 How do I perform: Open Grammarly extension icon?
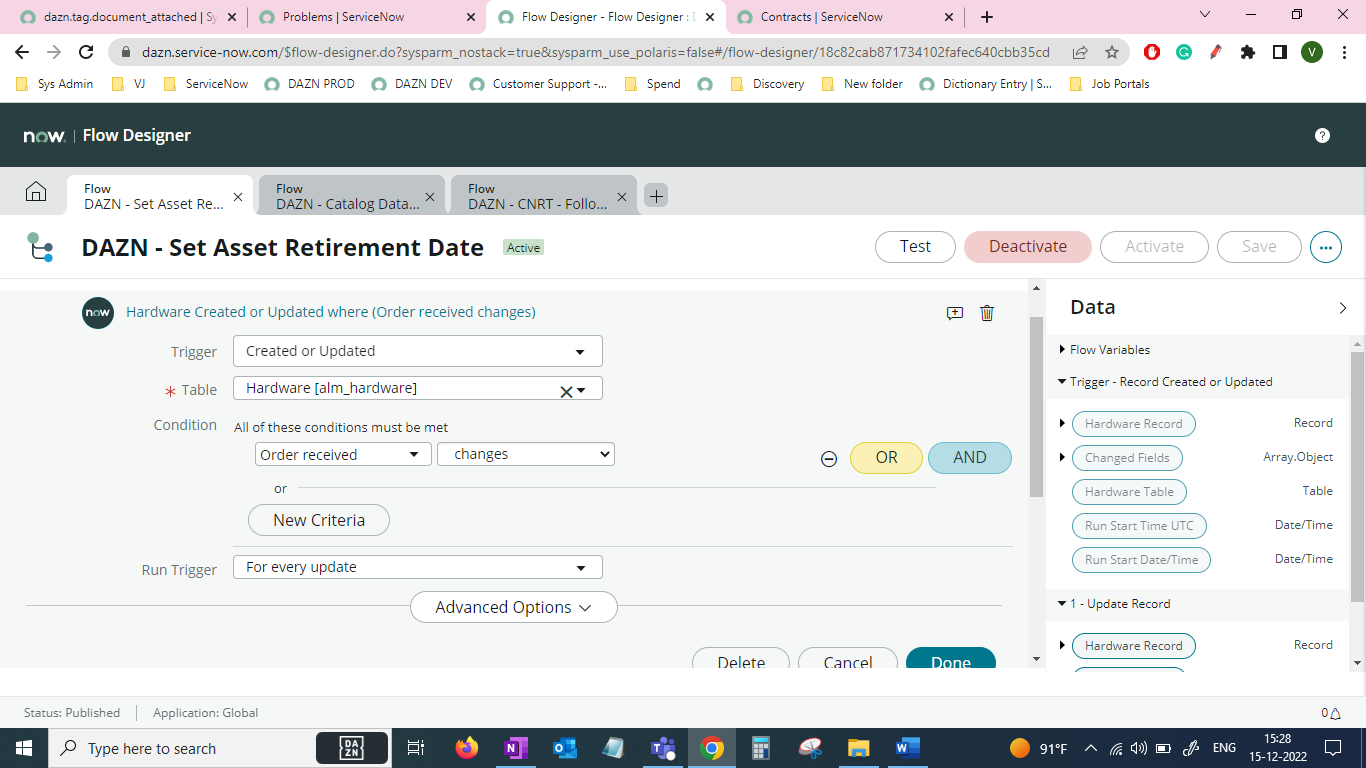point(1184,52)
